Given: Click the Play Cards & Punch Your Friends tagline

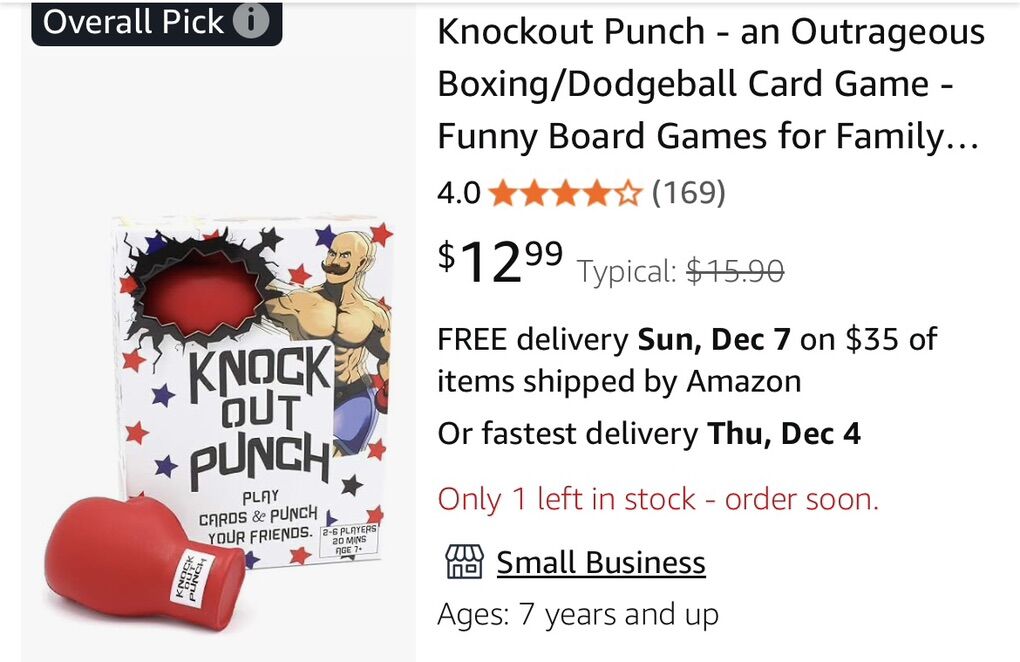Looking at the screenshot, I should coord(260,518).
